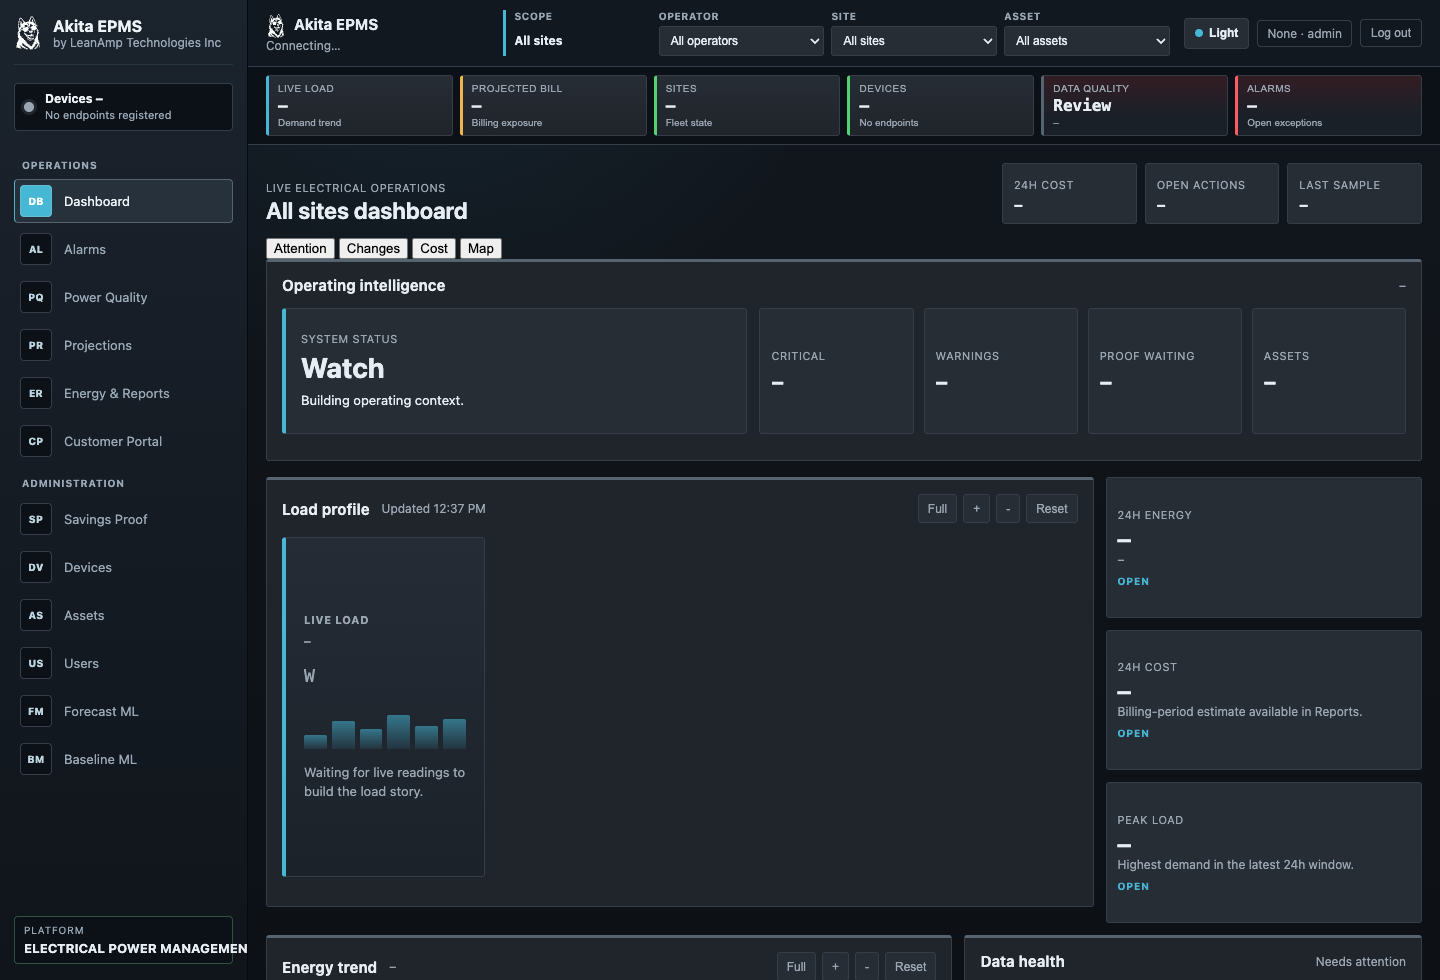Viewport: 1440px width, 980px height.
Task: Open the CP Customer Portal icon
Action: pos(36,441)
